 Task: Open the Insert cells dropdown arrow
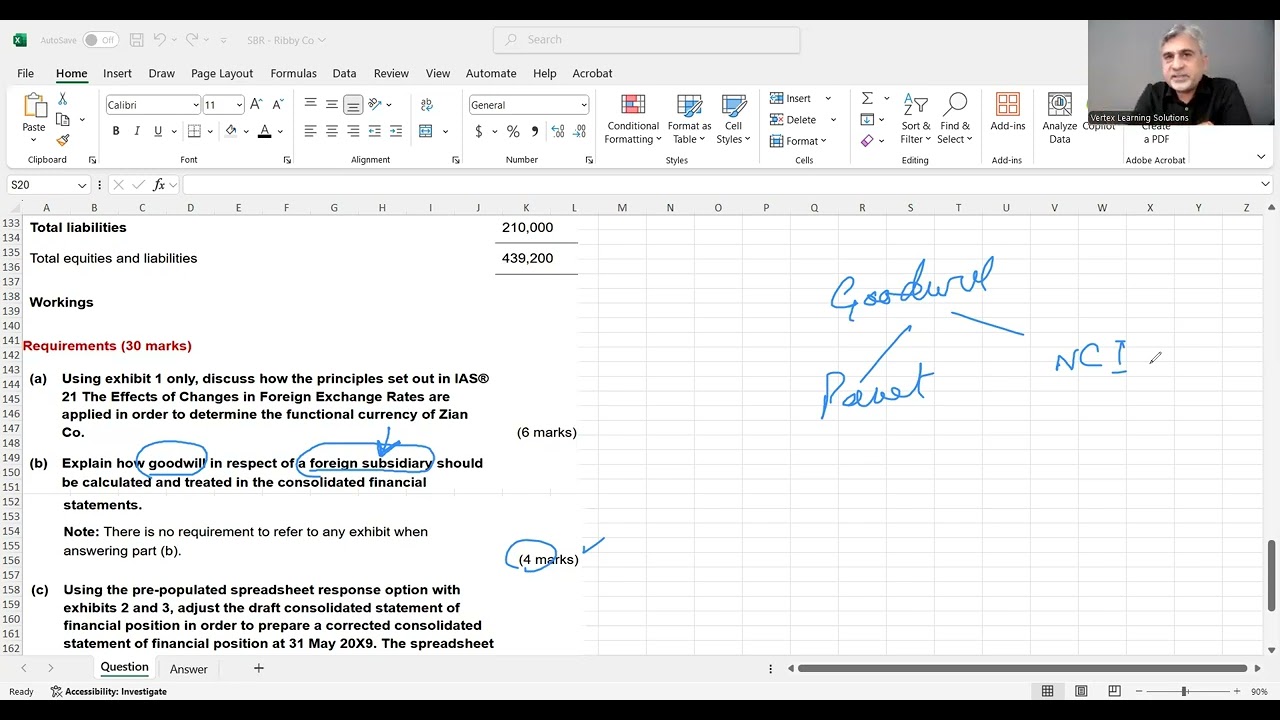828,98
